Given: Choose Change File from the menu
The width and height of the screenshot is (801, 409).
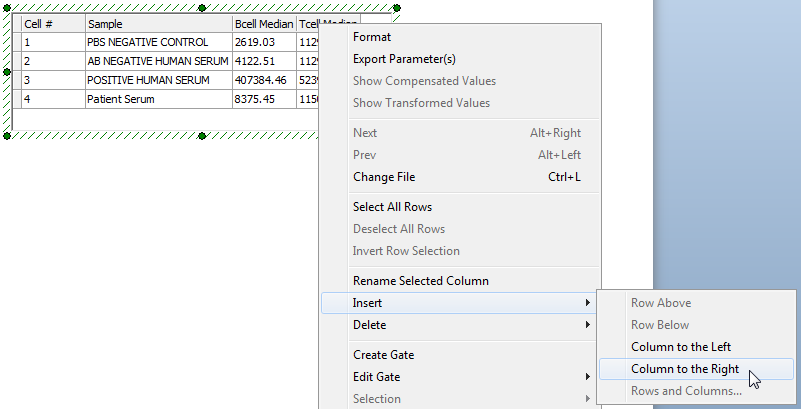Looking at the screenshot, I should pyautogui.click(x=383, y=177).
